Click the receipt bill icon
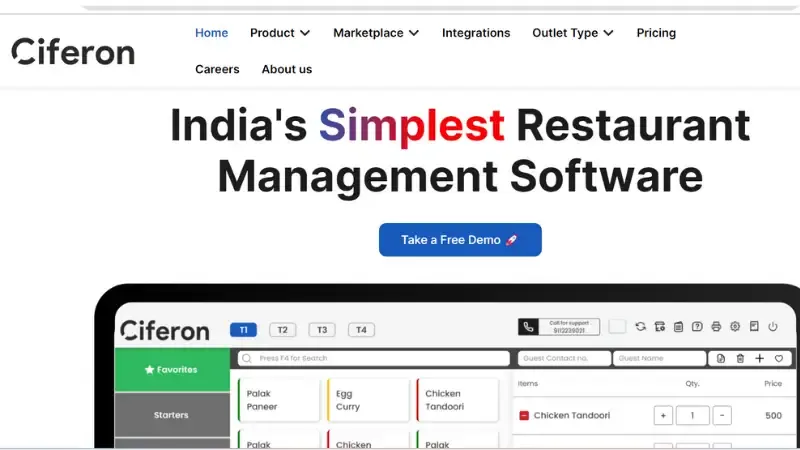Viewport: 800px width, 450px height. click(x=754, y=327)
